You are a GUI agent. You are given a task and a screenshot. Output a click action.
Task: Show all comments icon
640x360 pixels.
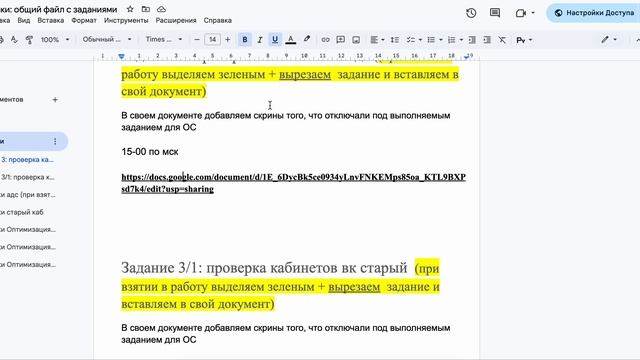495,13
